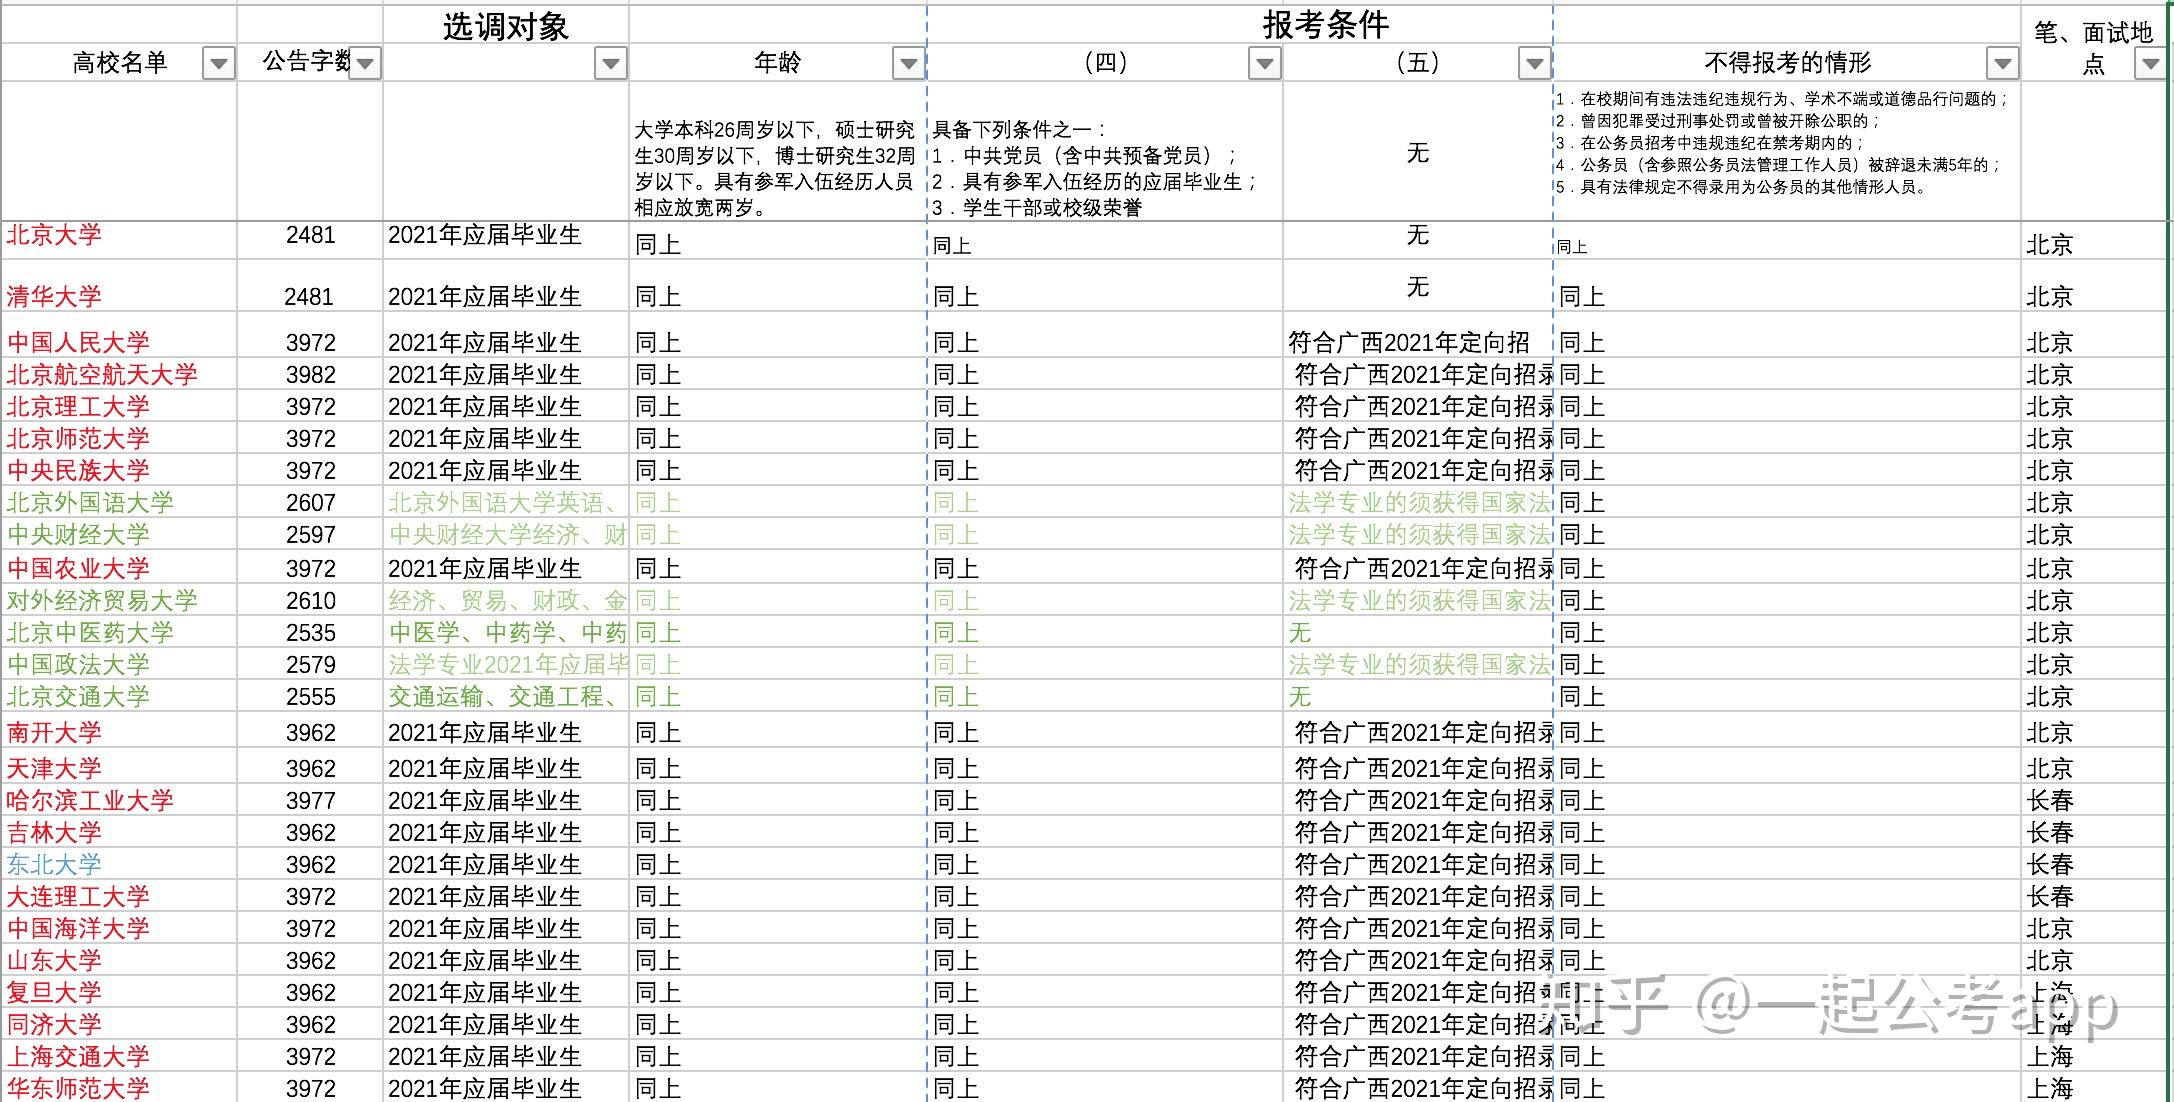Image resolution: width=2174 pixels, height=1102 pixels.
Task: Select the 华东师范大学 cell
Action: (x=119, y=1087)
